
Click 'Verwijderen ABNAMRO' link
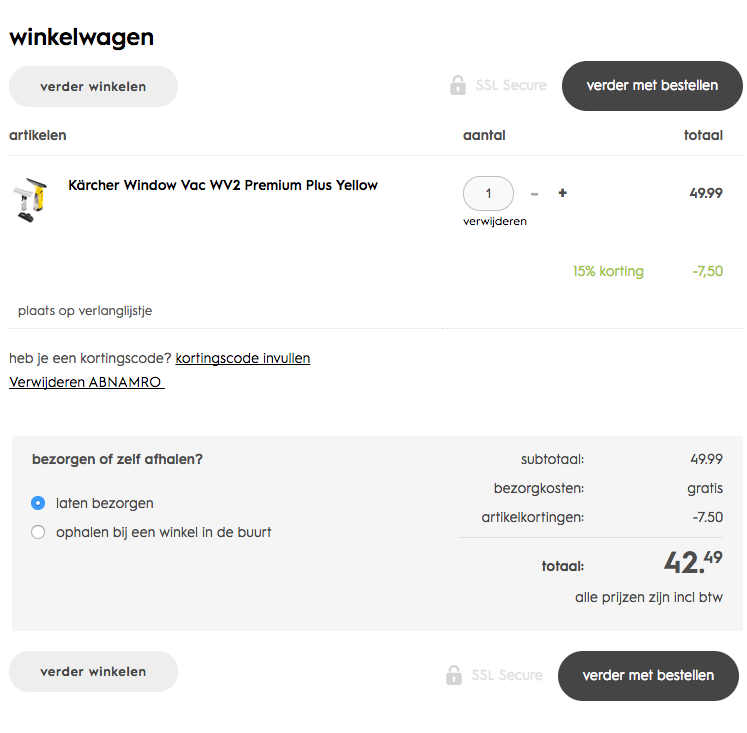86,382
